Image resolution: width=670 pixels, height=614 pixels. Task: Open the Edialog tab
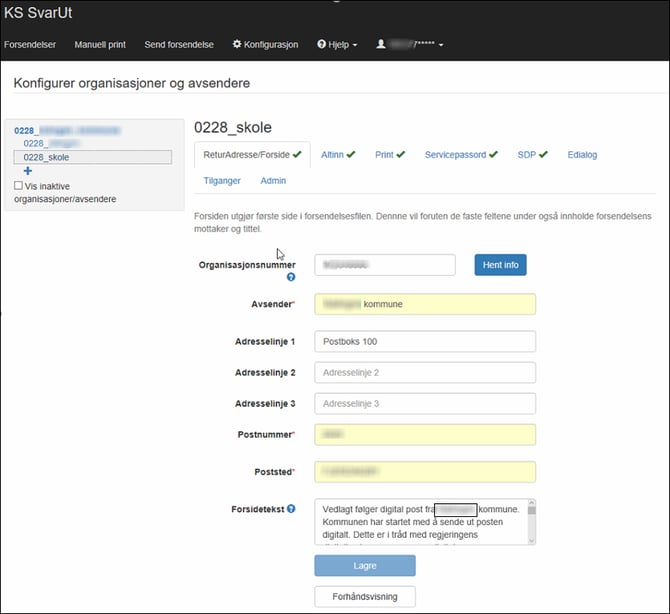coord(582,155)
